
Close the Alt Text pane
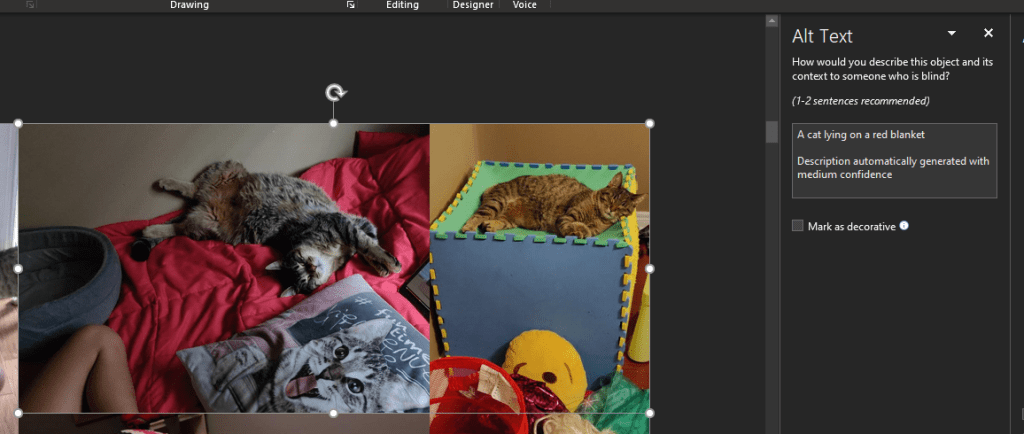(x=988, y=33)
